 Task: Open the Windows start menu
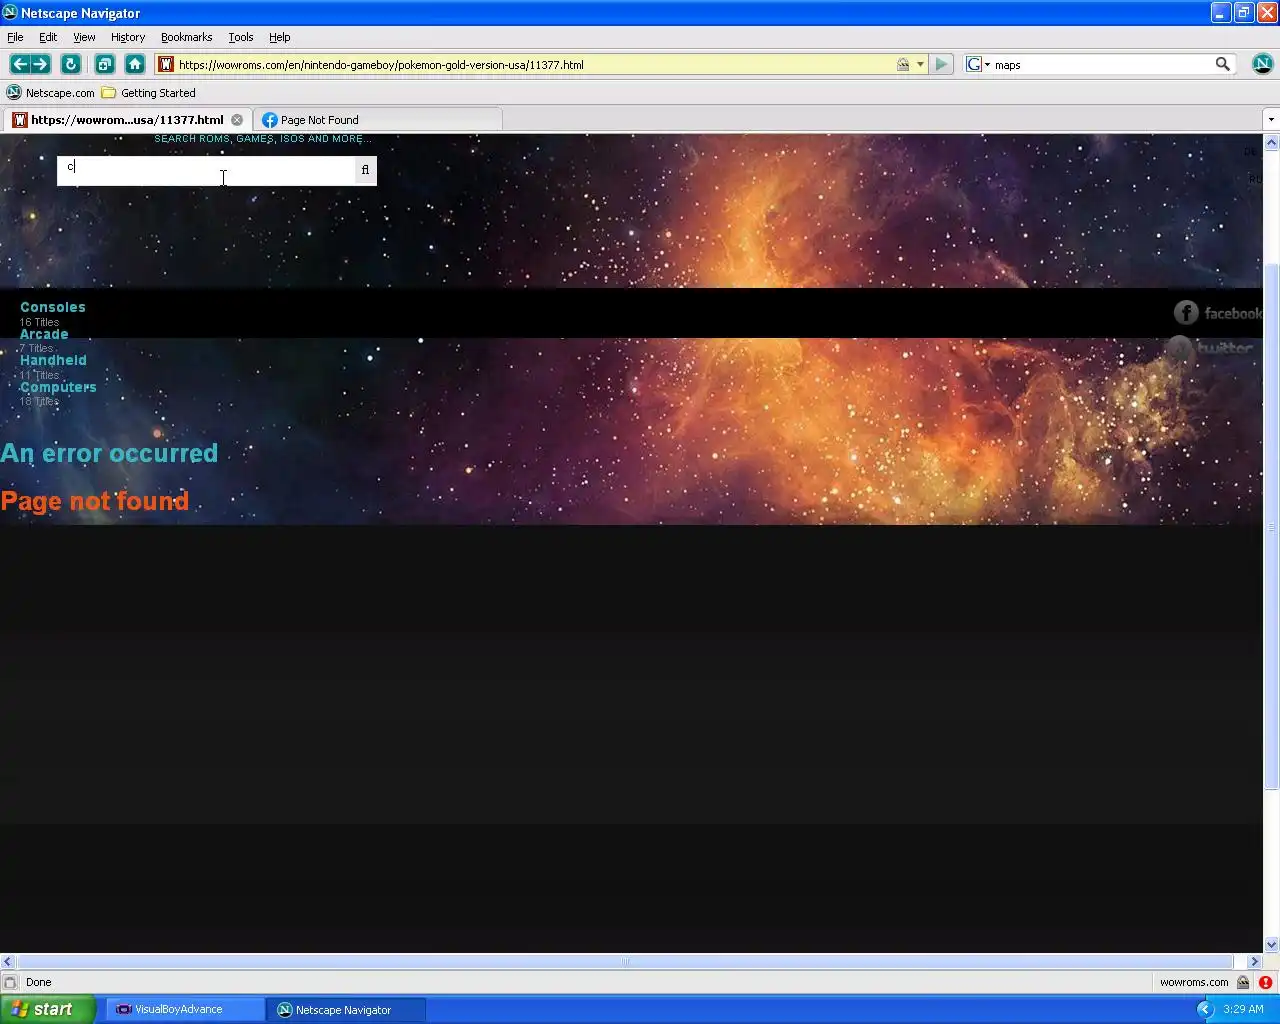point(47,1009)
